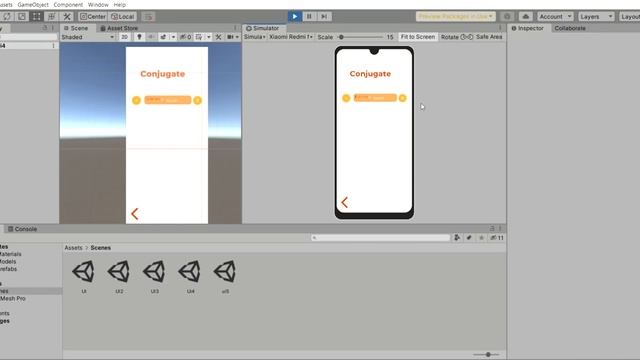Click the grid snapping icon in toolbar
The width and height of the screenshot is (640, 360).
click(149, 17)
